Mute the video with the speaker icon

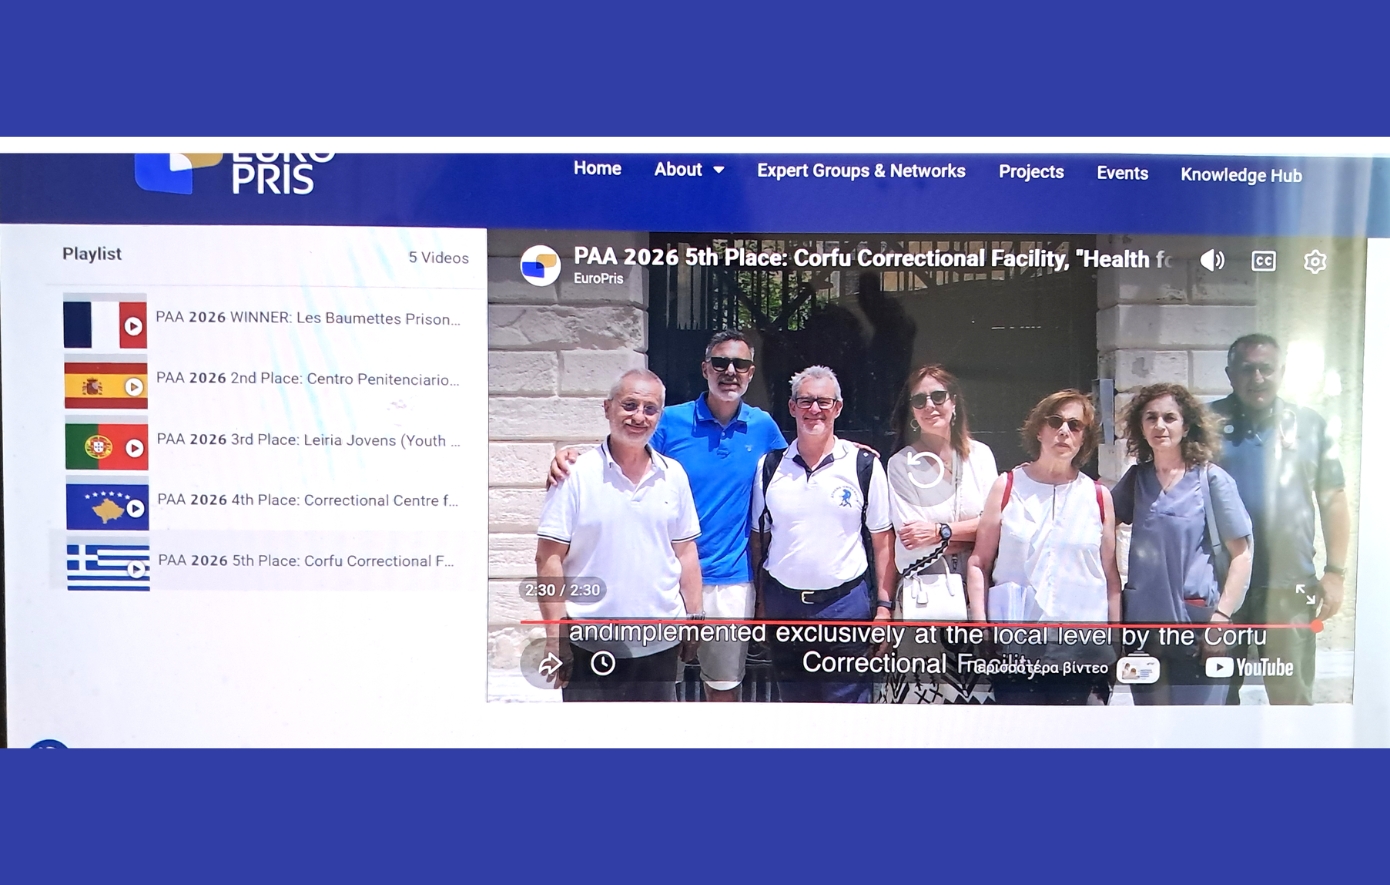(x=1212, y=261)
